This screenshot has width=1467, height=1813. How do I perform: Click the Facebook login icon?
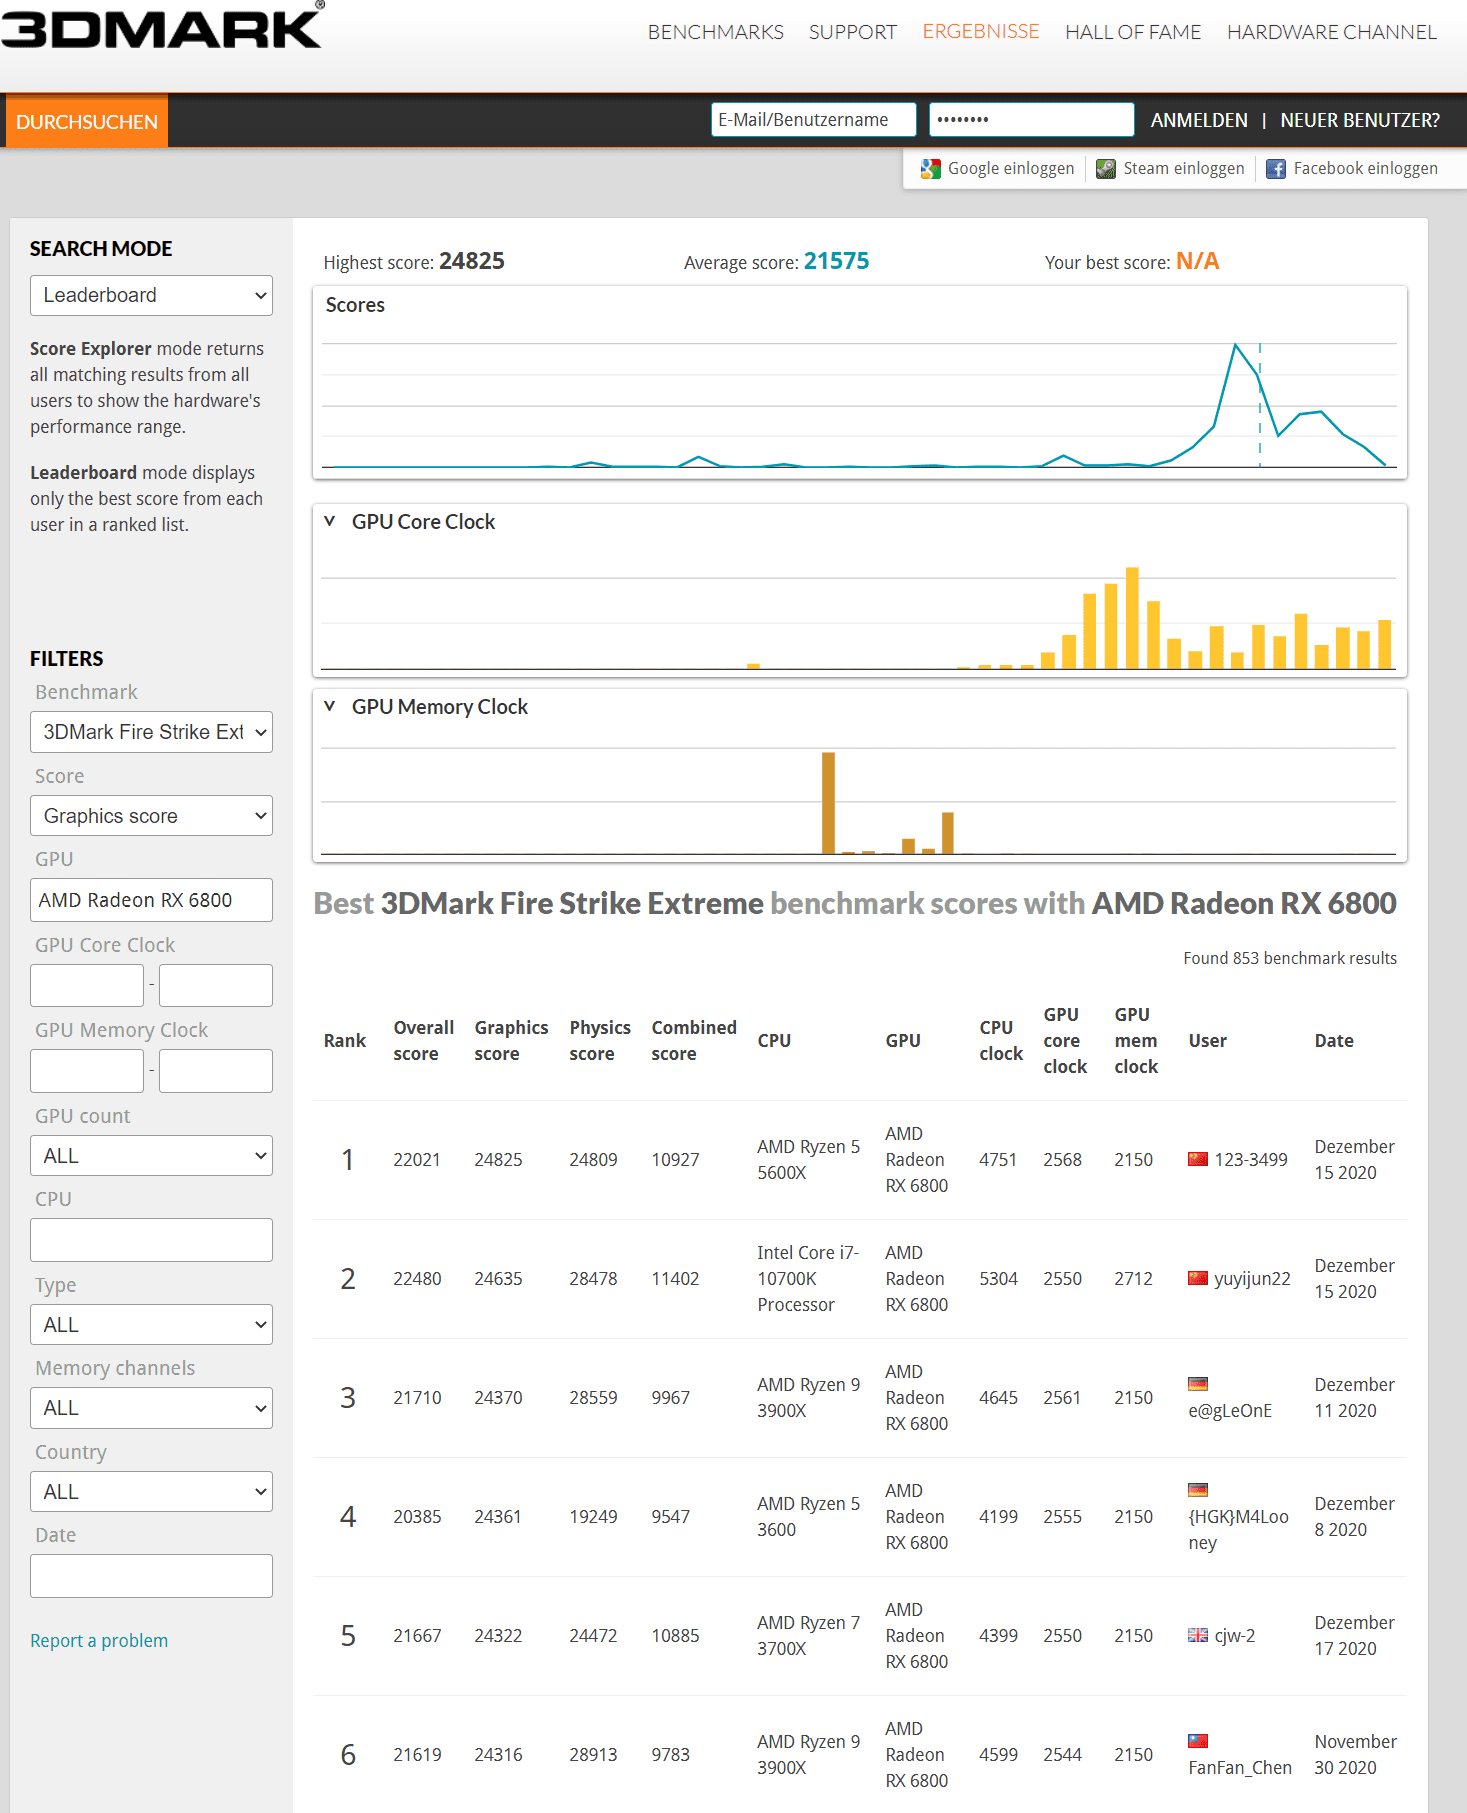click(1276, 169)
